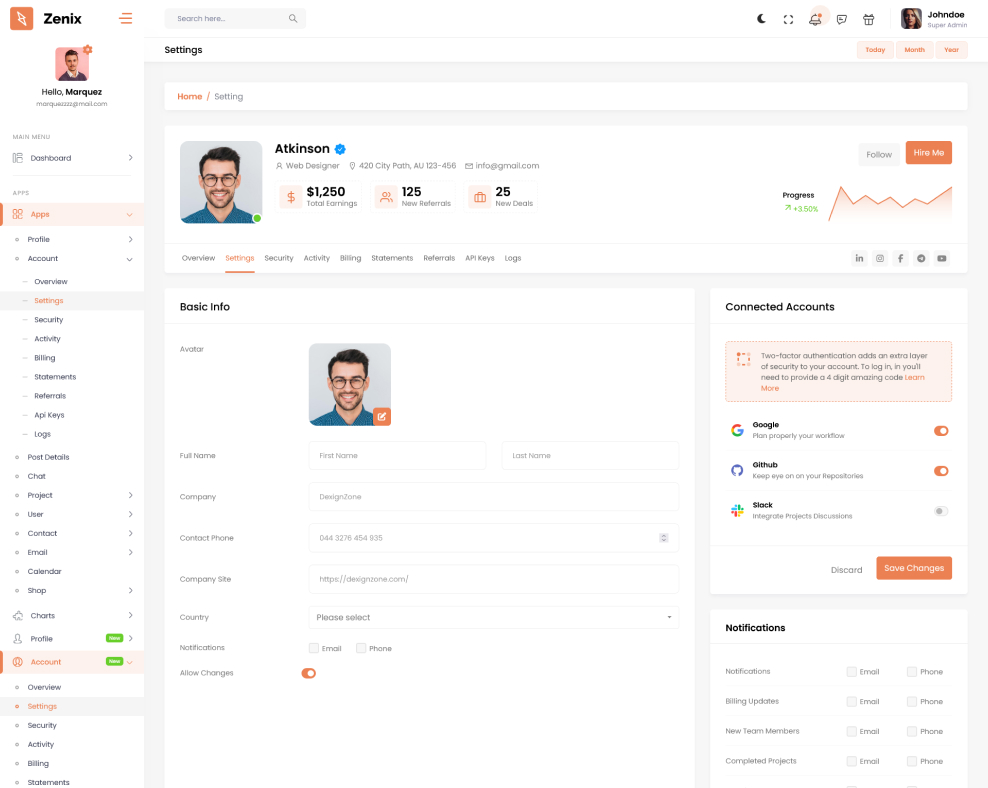Open the Country select dropdown
This screenshot has height=788, width=988.
493,618
